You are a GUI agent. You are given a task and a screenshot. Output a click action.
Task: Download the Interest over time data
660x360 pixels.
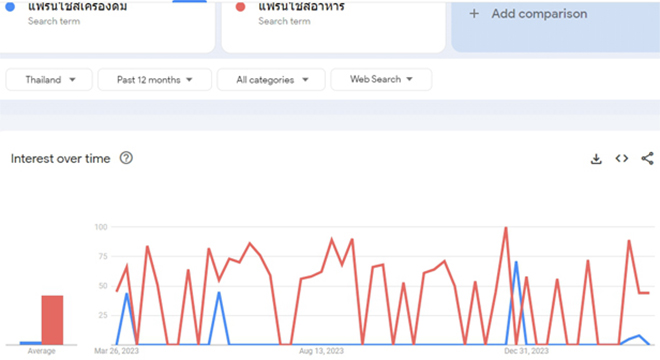pos(596,159)
